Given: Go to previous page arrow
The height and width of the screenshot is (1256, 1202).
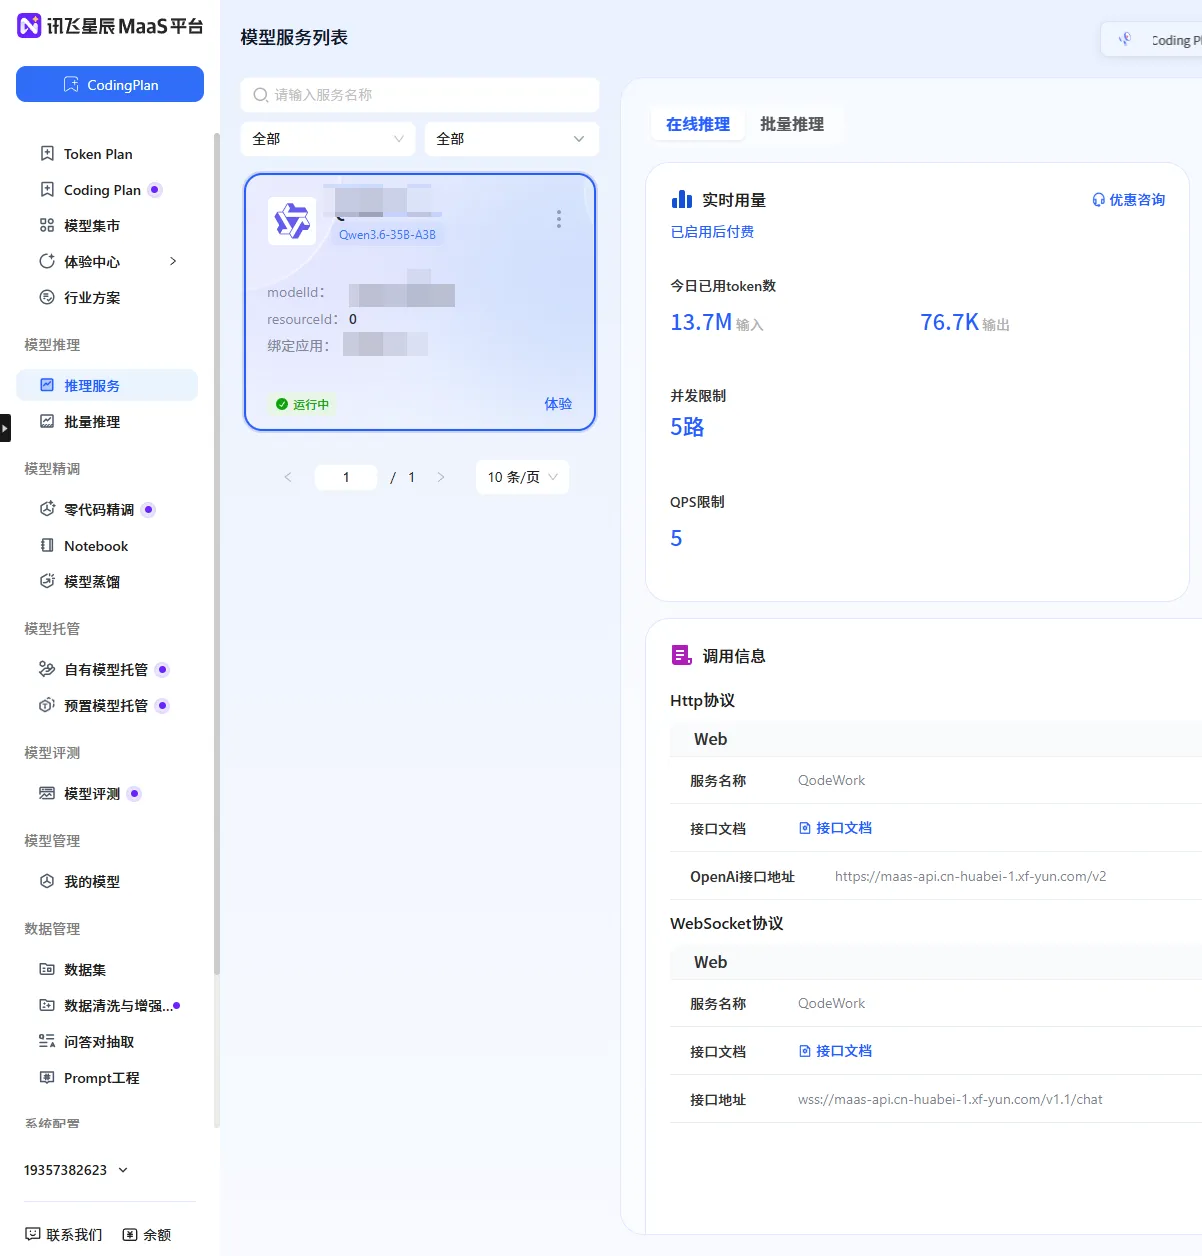Looking at the screenshot, I should coord(288,477).
